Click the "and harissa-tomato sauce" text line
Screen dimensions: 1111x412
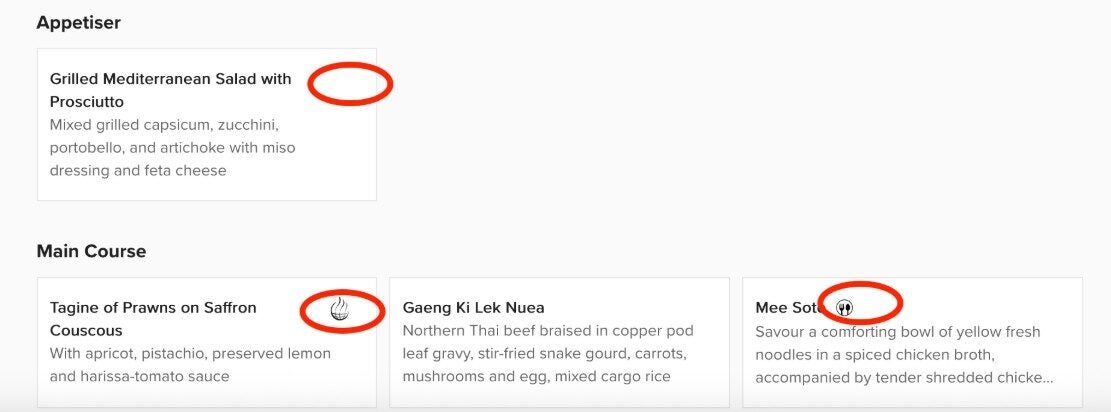[139, 376]
